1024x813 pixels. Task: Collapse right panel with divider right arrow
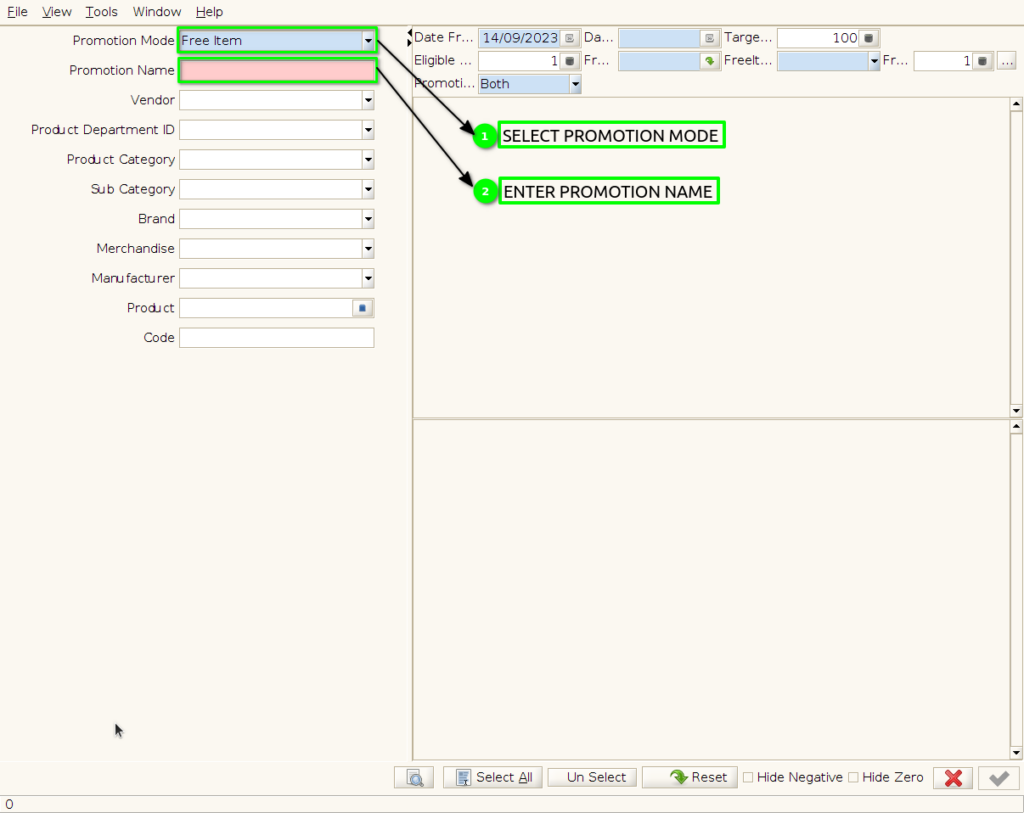coord(409,43)
